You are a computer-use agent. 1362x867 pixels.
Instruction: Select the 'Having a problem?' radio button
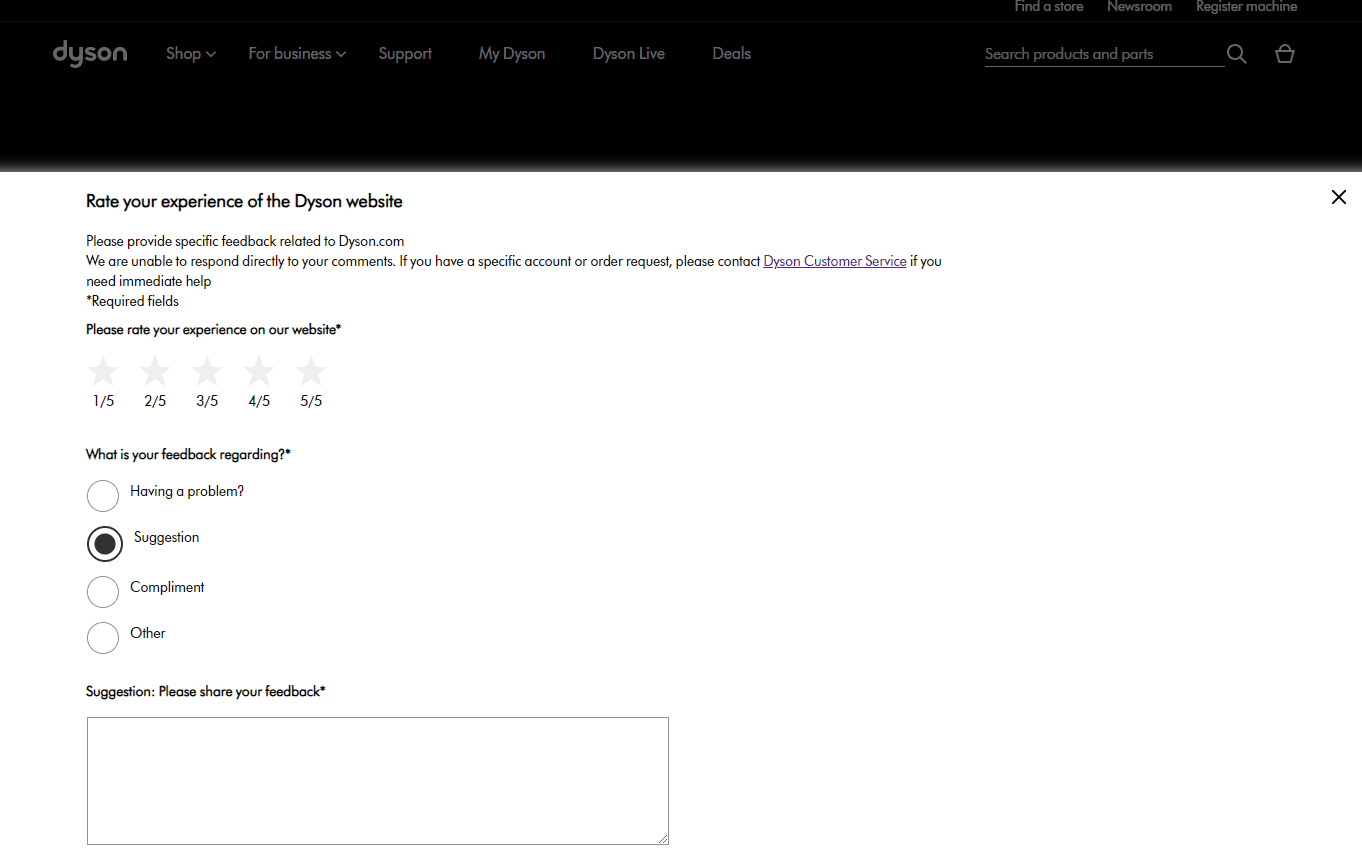click(x=103, y=495)
